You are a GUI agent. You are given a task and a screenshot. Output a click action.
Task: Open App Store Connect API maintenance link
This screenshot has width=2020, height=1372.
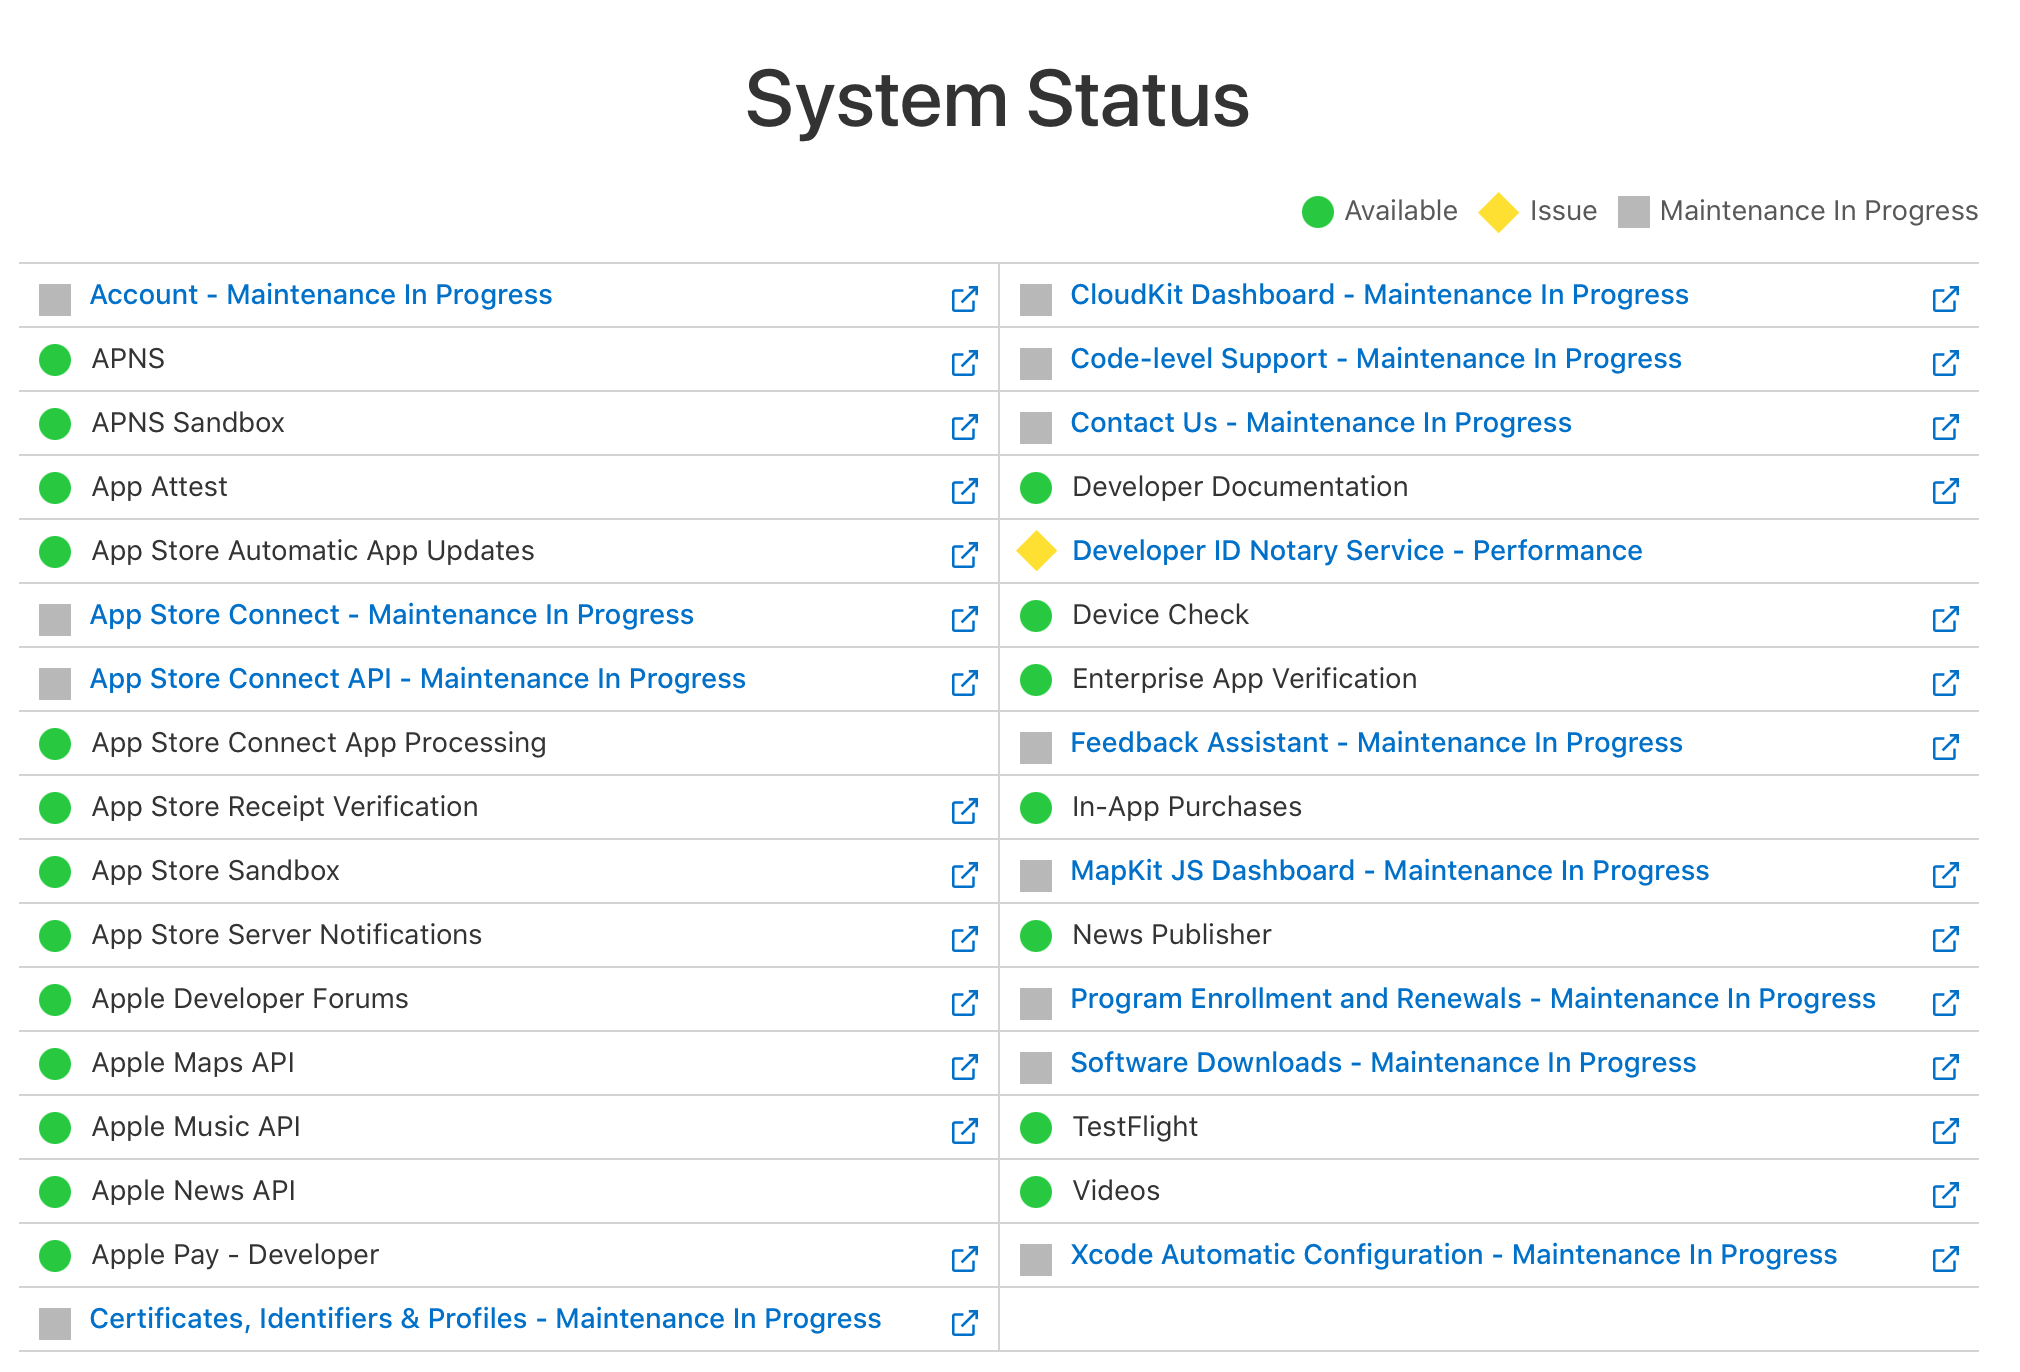coord(417,679)
